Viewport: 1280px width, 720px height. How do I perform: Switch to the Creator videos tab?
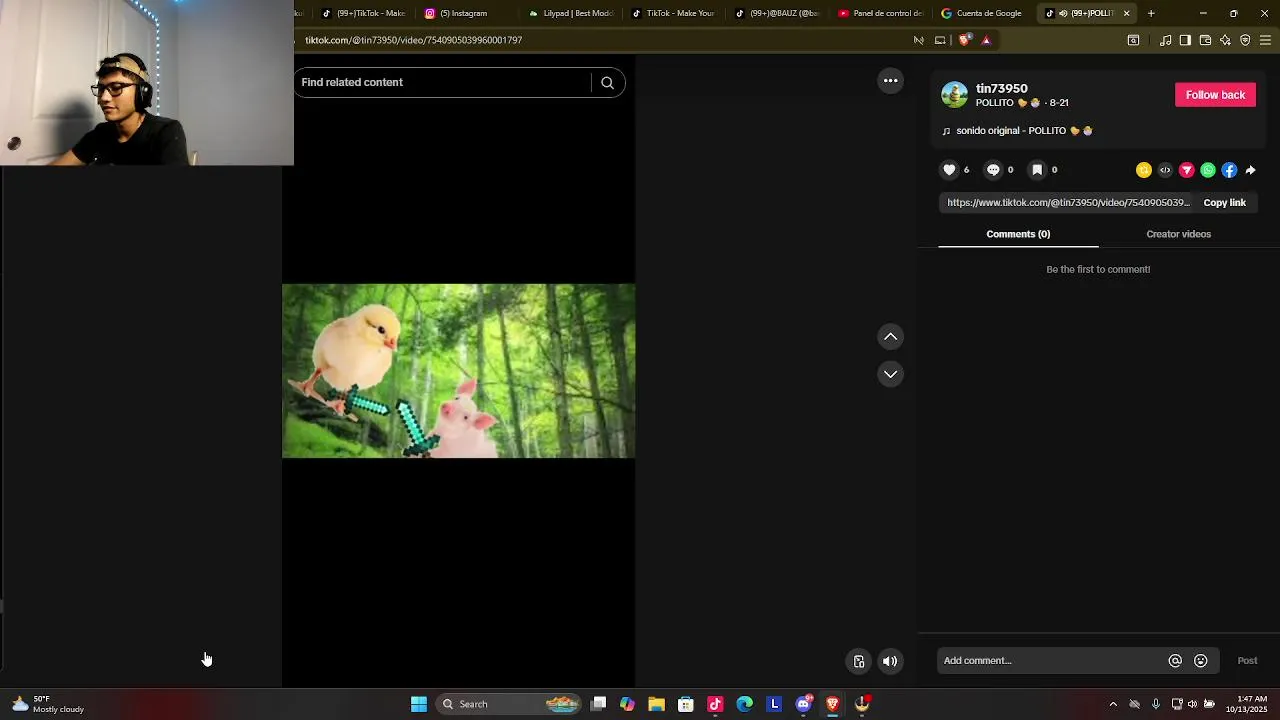1178,234
